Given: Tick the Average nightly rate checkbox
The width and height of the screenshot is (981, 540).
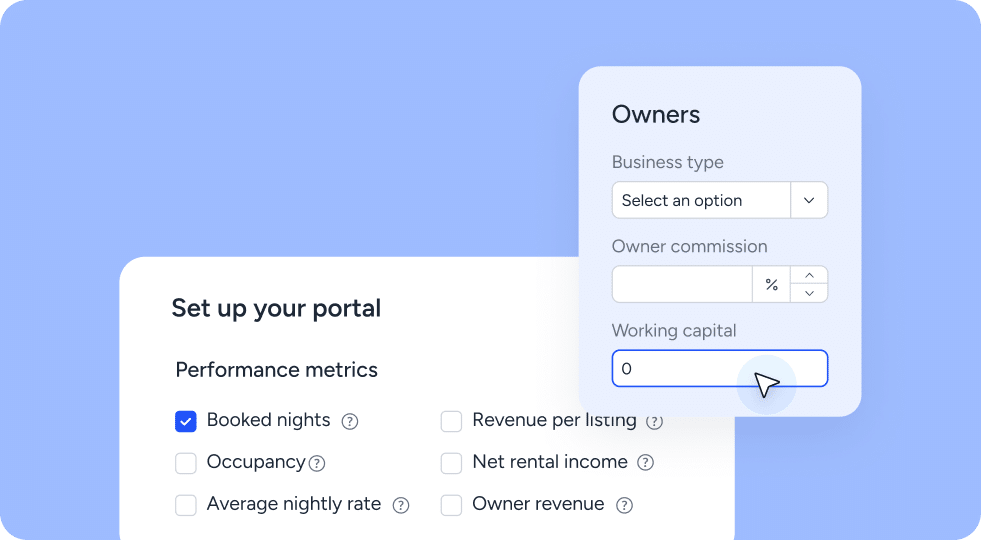Looking at the screenshot, I should tap(186, 505).
